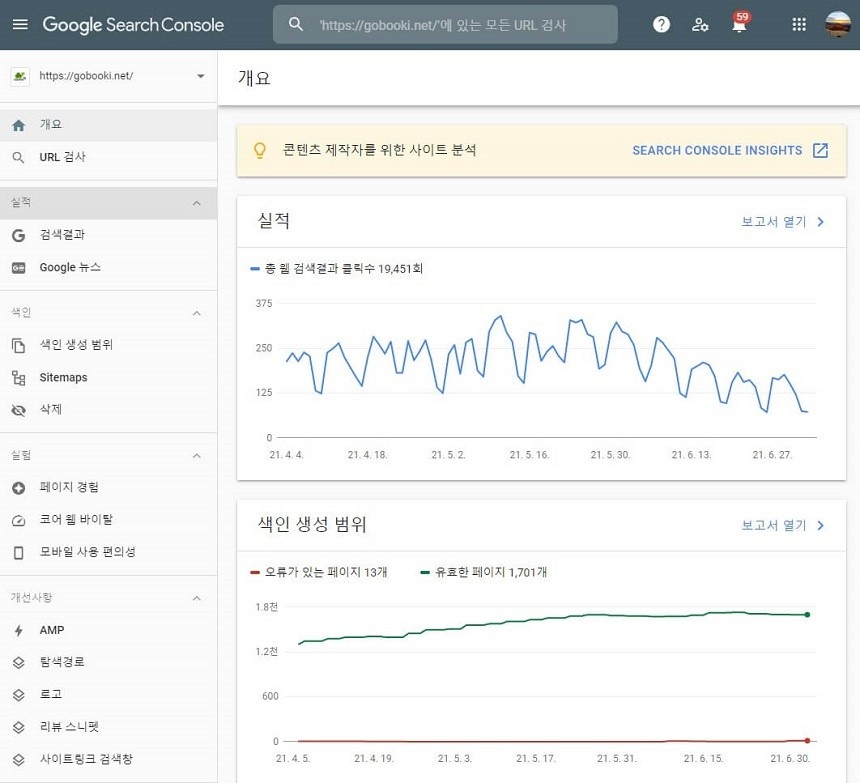Click the AMP lightning bolt icon

tap(19, 631)
